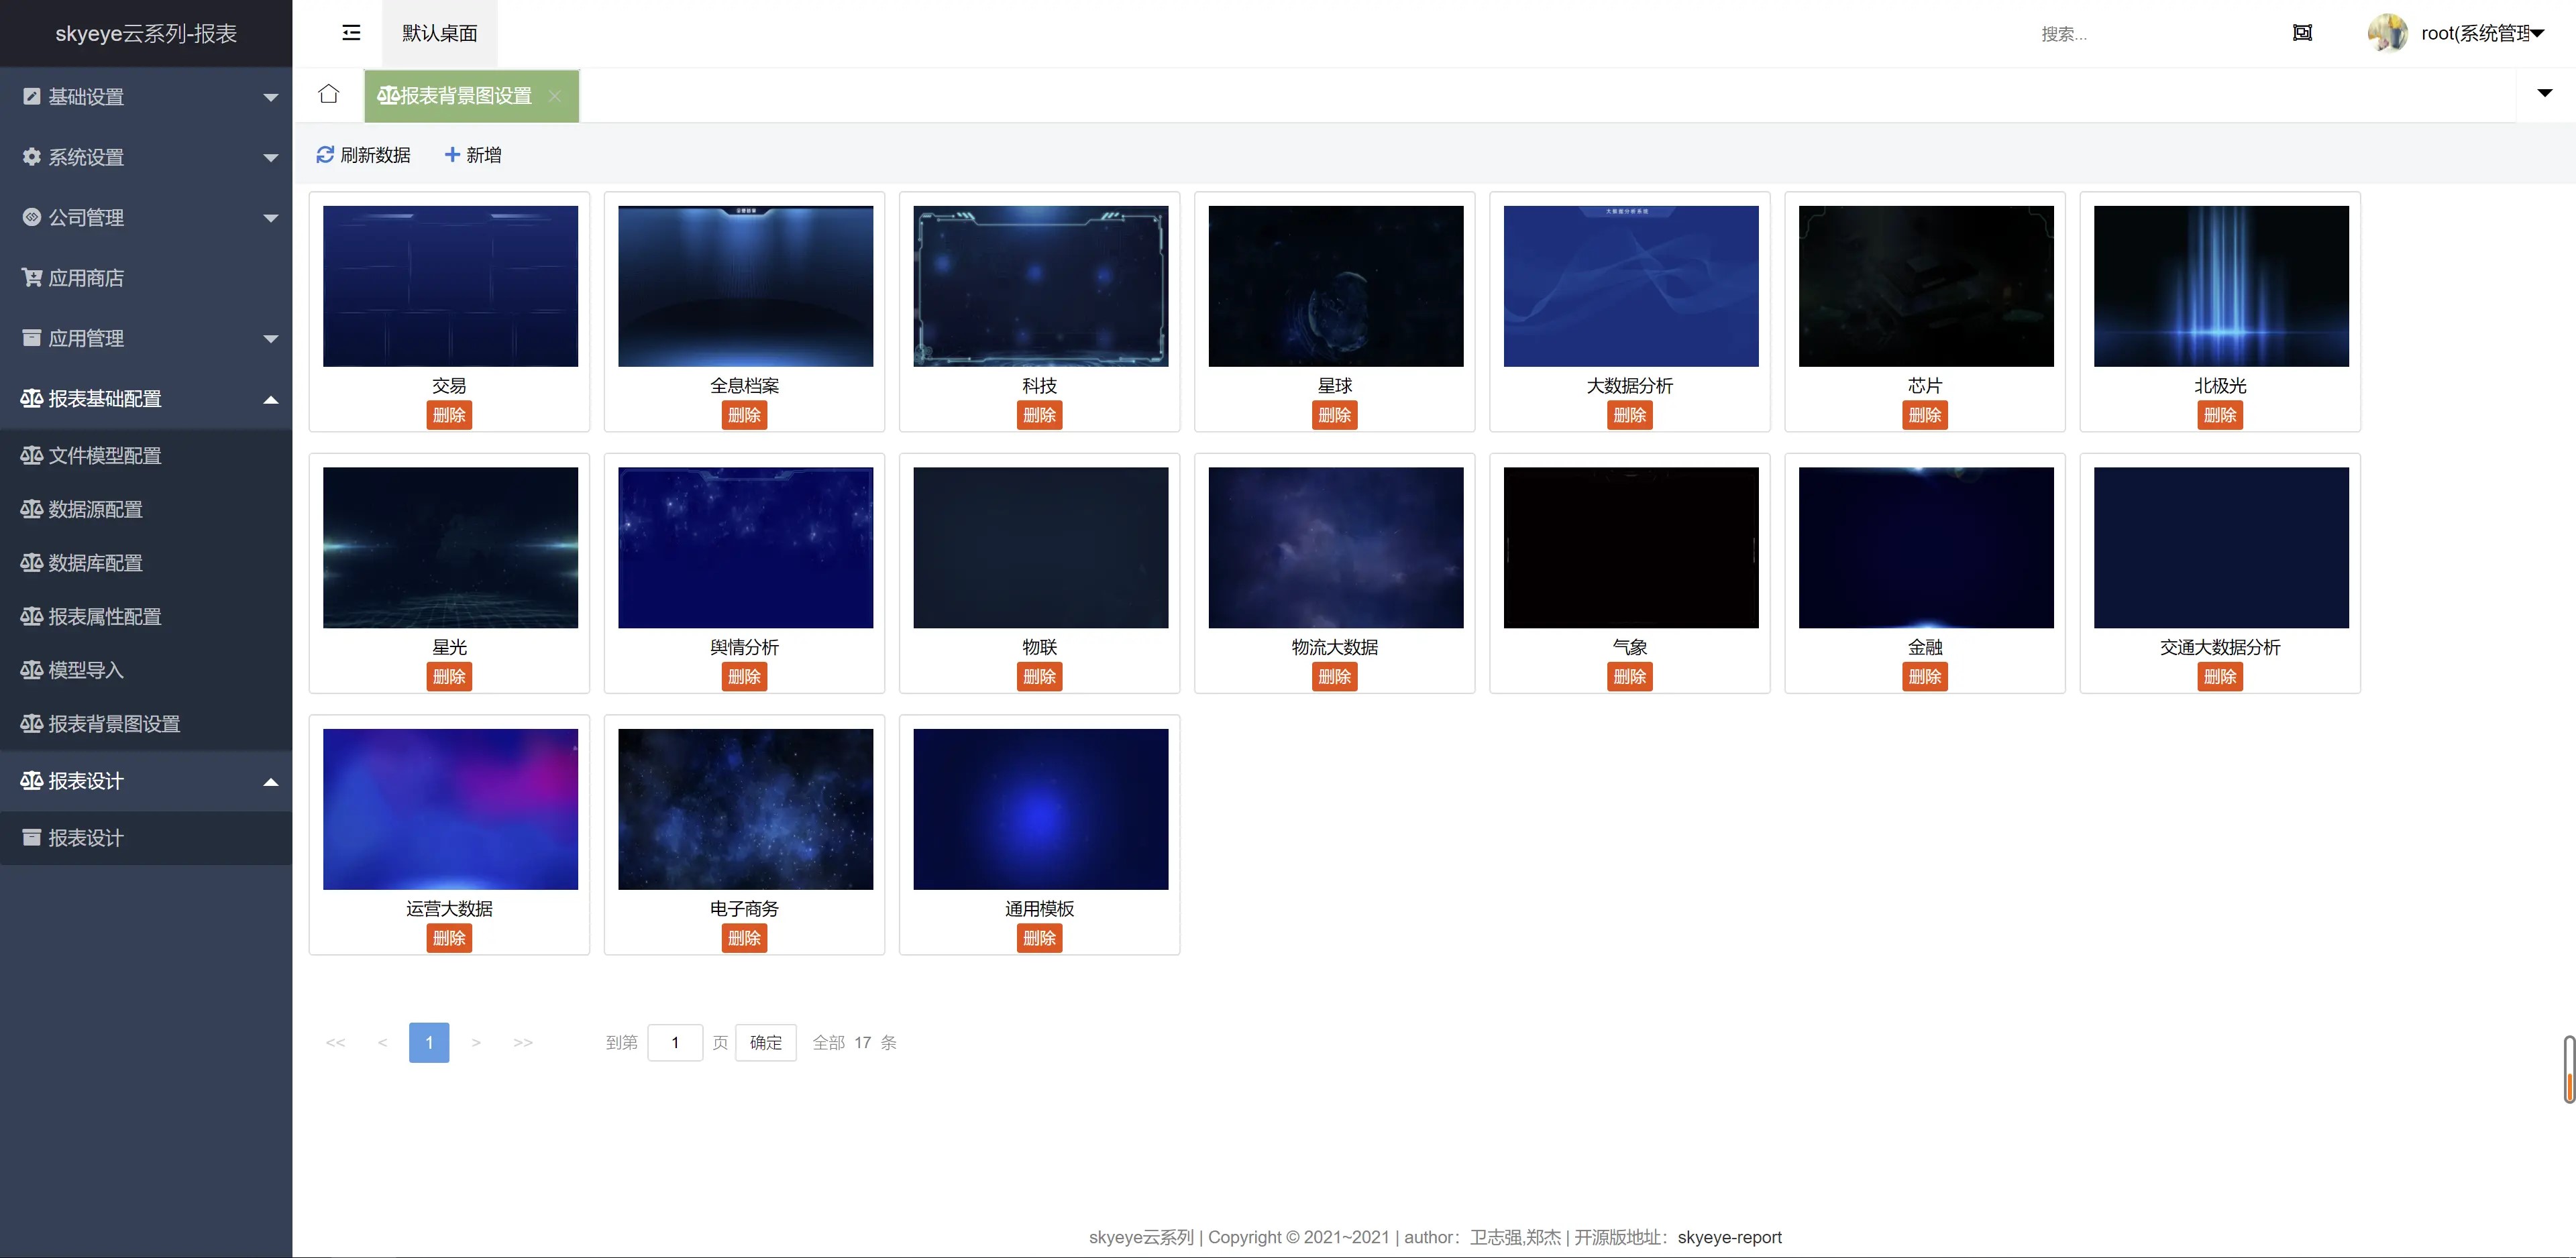Collapse the 报表设计 group arrow

click(270, 781)
